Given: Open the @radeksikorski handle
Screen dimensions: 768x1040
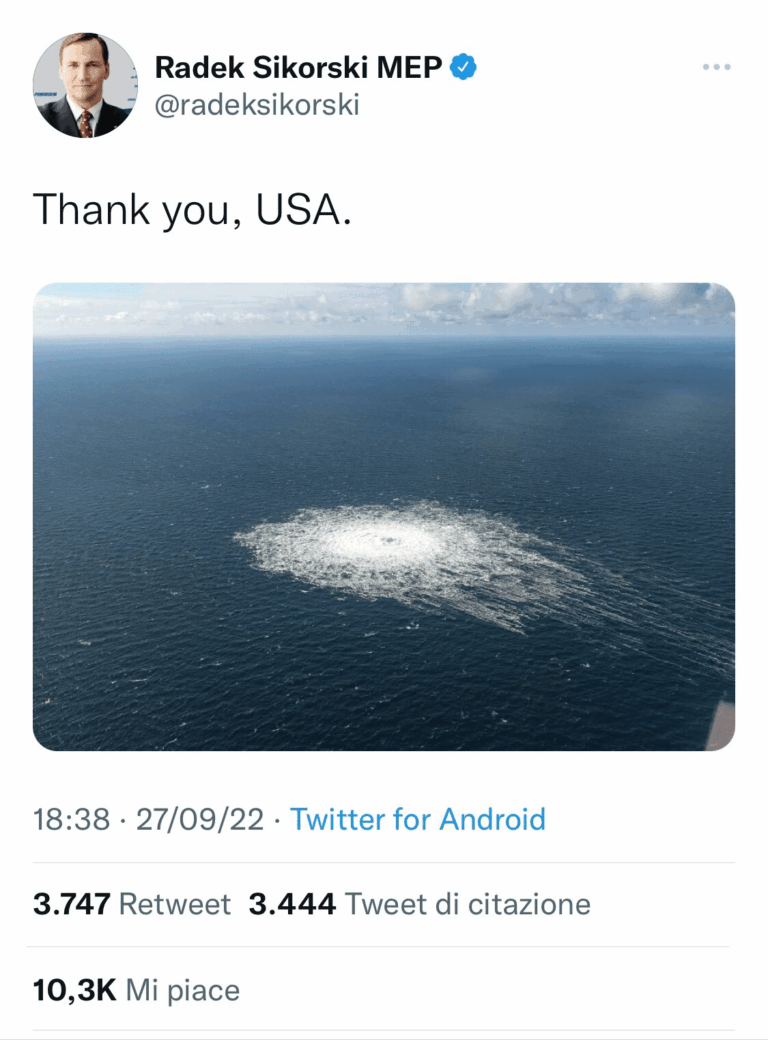Looking at the screenshot, I should pyautogui.click(x=254, y=101).
